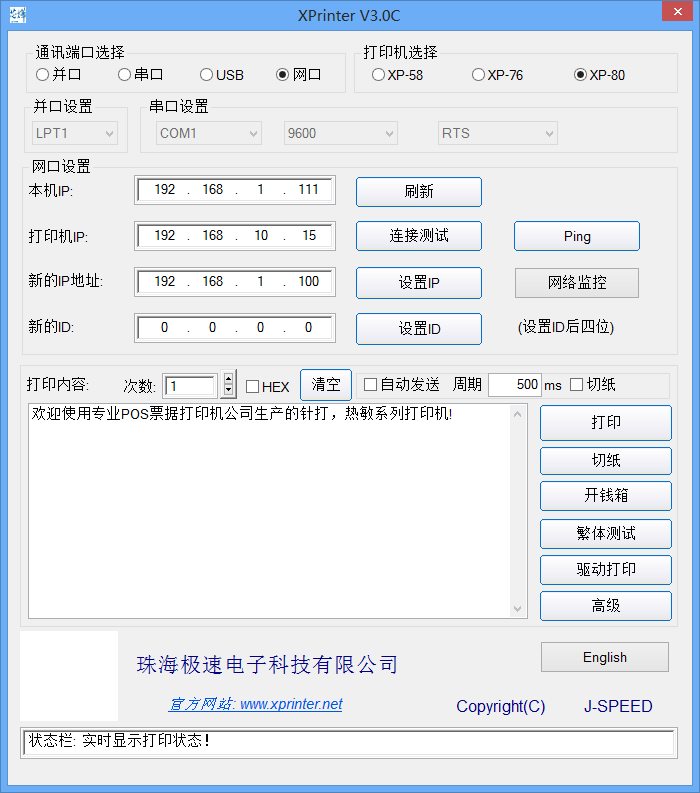Image resolution: width=700 pixels, height=793 pixels.
Task: Decrease print count with down spinner arrow
Action: click(229, 391)
